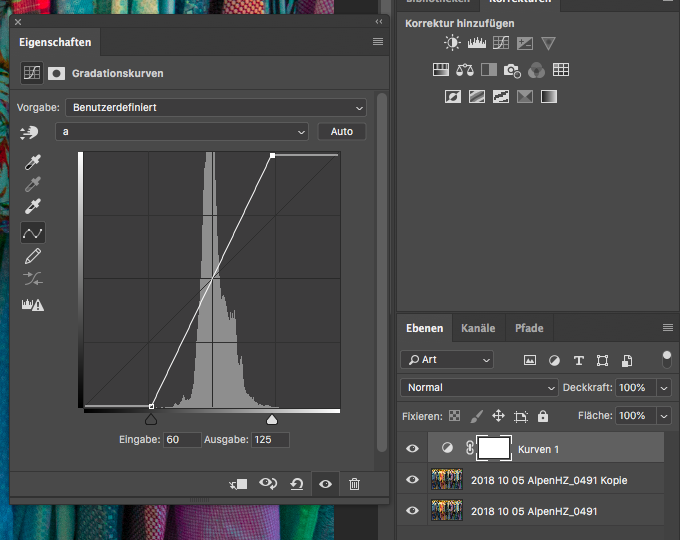This screenshot has width=680, height=540.
Task: View previous state of adjustment
Action: [x=268, y=484]
